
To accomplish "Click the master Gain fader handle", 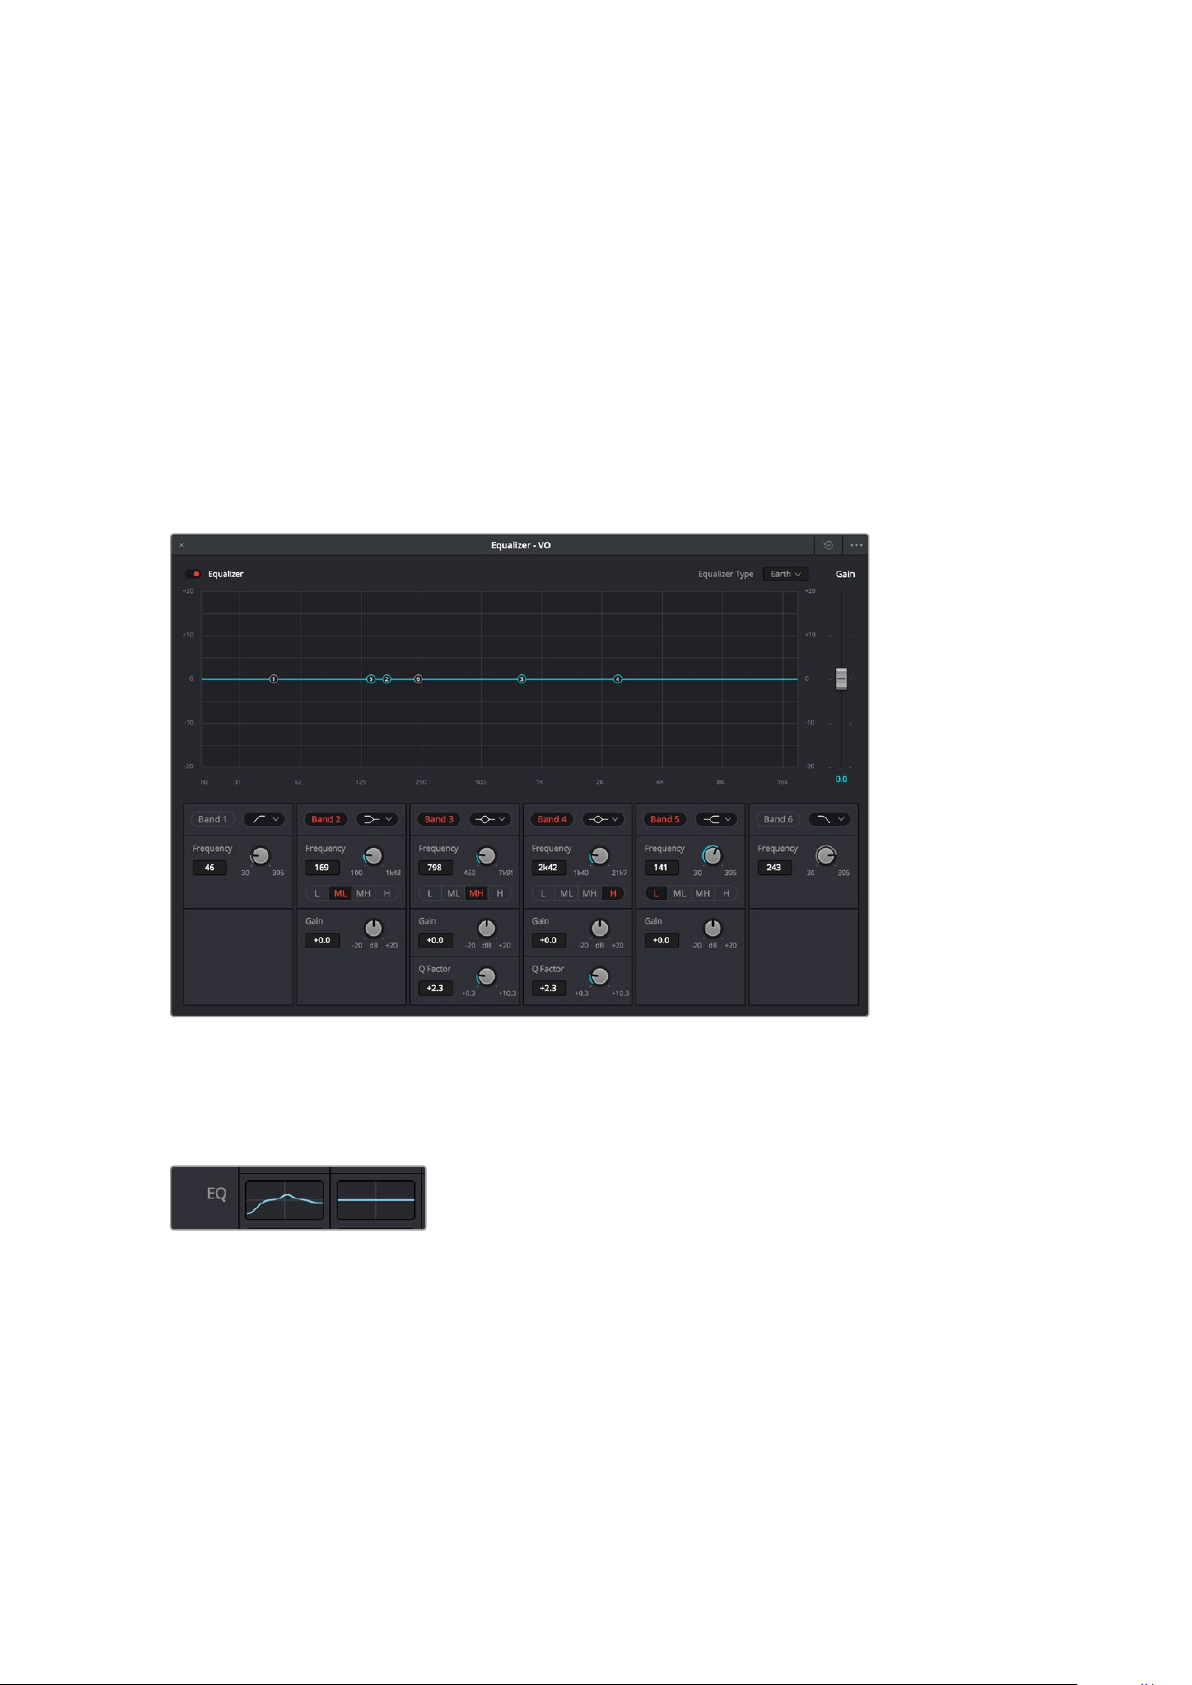I will coord(842,678).
